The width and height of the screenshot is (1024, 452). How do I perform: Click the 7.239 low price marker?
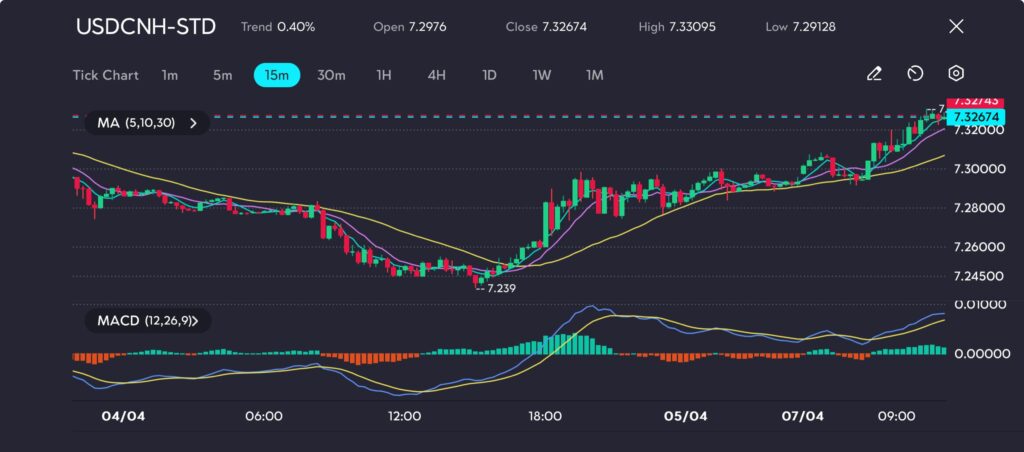[500, 288]
